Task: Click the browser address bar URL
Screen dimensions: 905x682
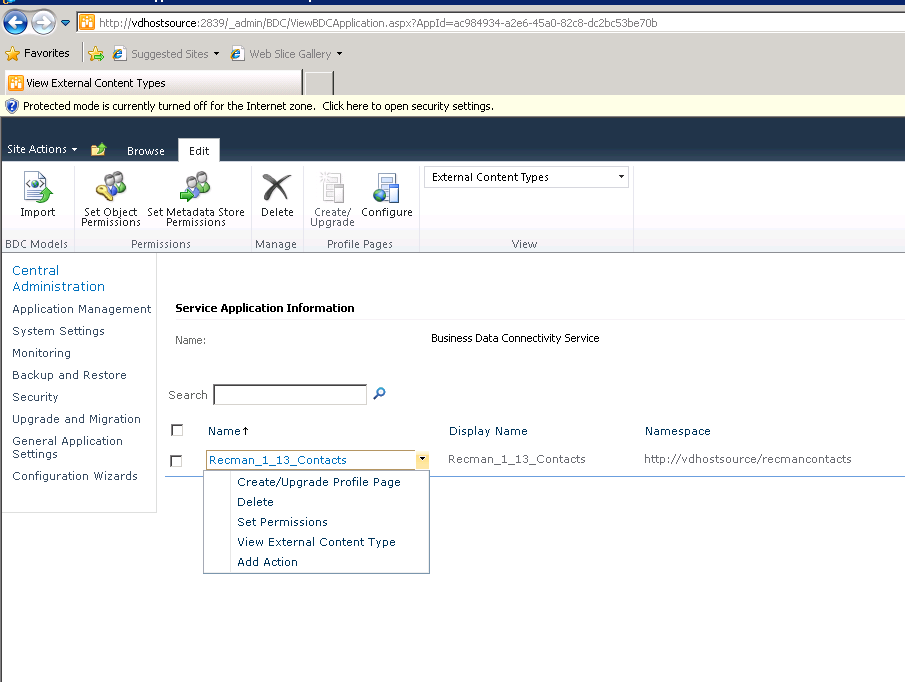Action: click(378, 23)
